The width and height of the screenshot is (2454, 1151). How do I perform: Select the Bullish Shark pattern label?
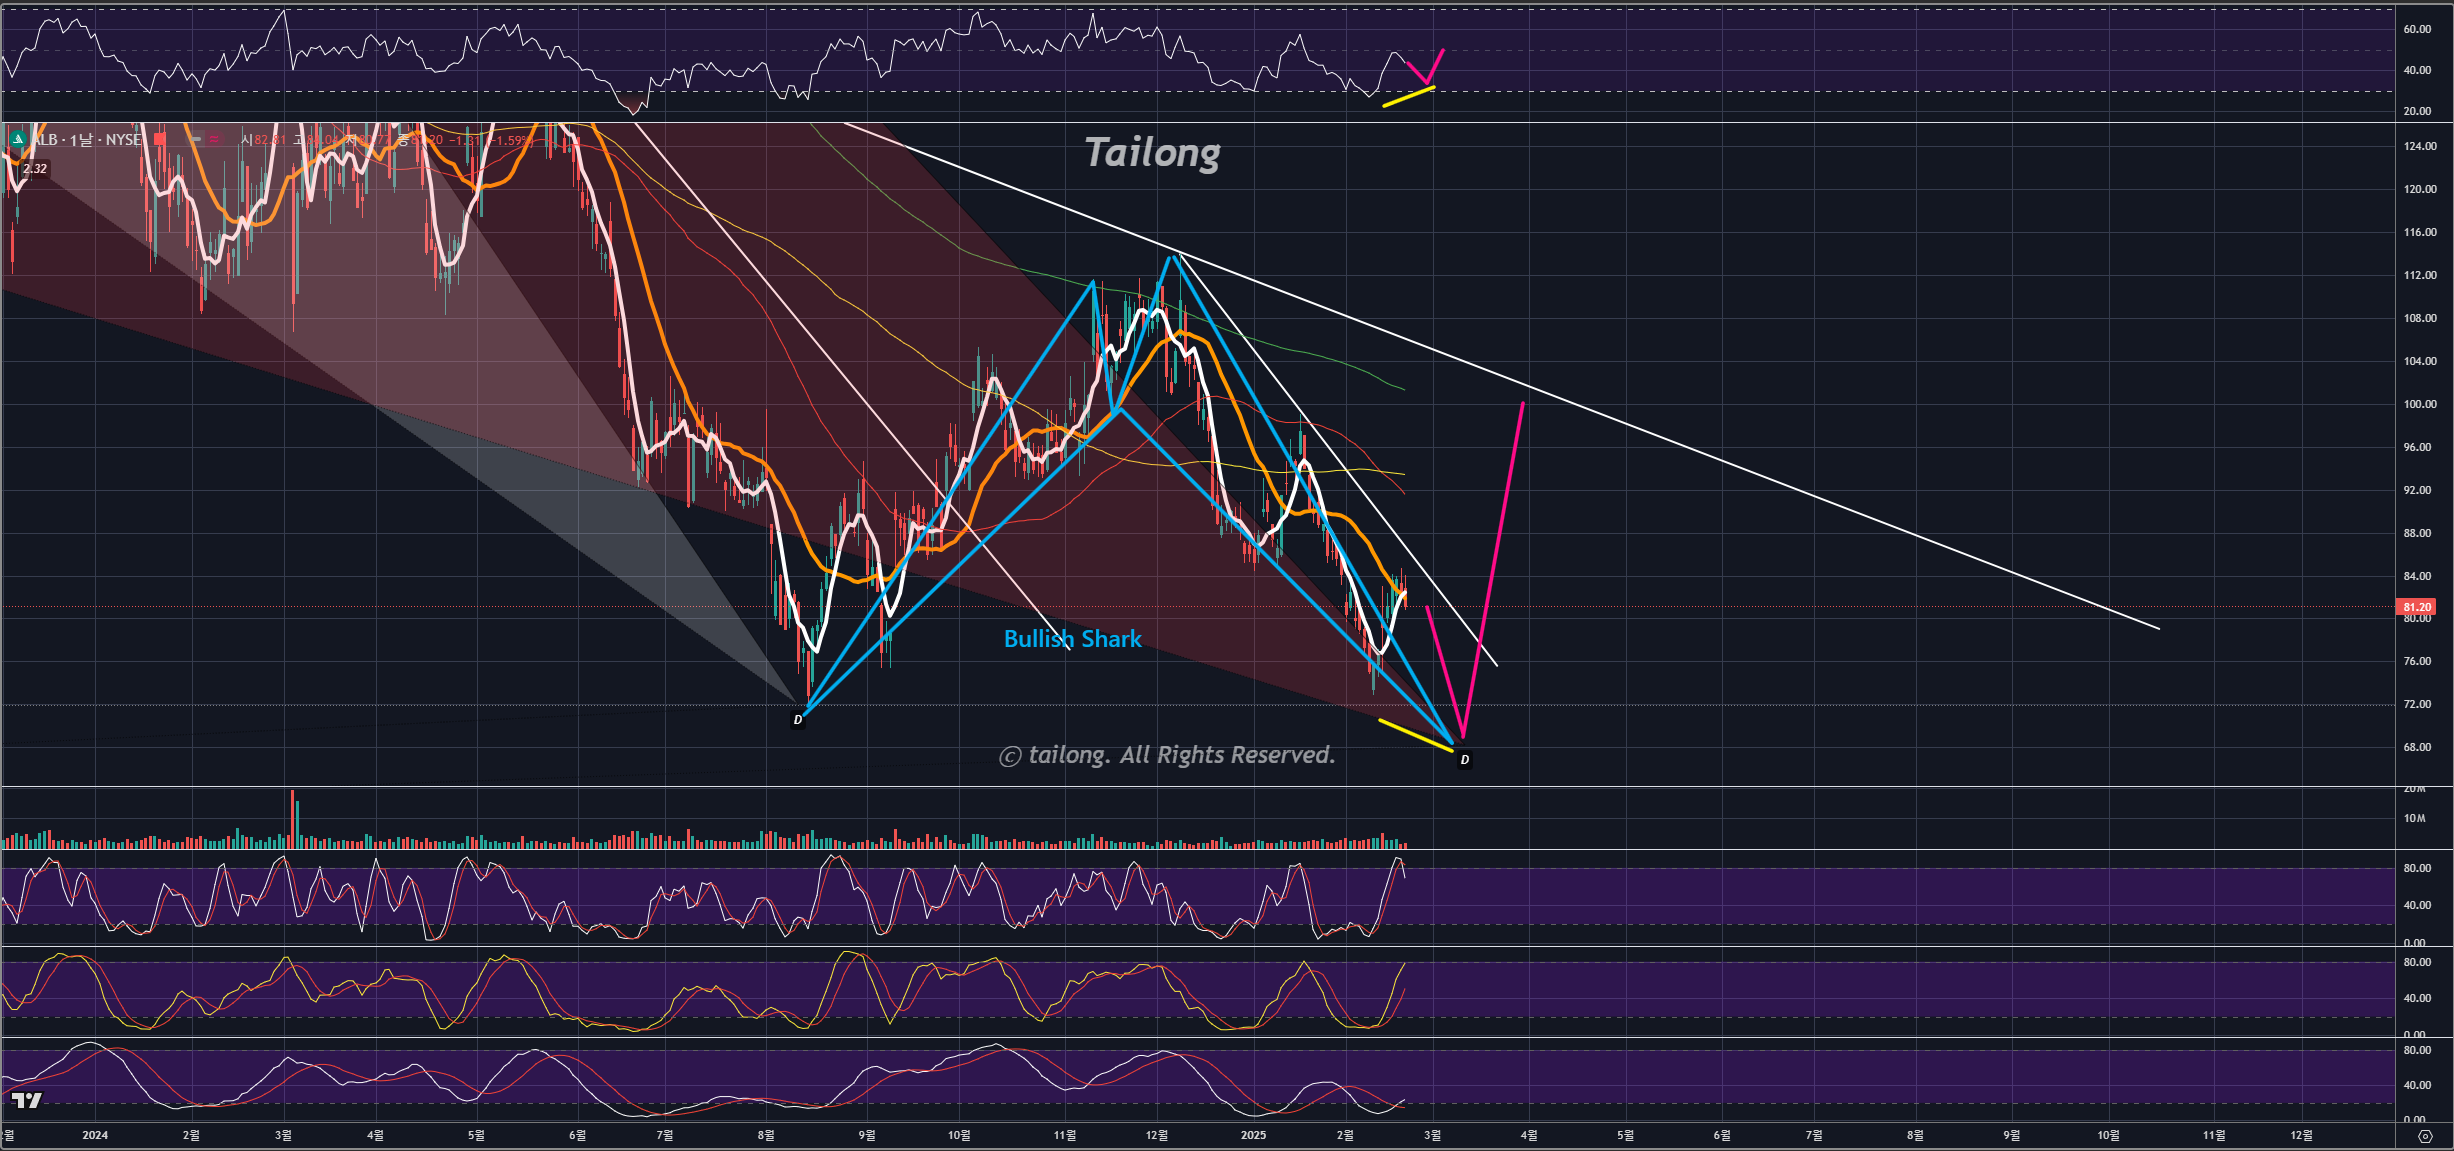coord(1072,639)
